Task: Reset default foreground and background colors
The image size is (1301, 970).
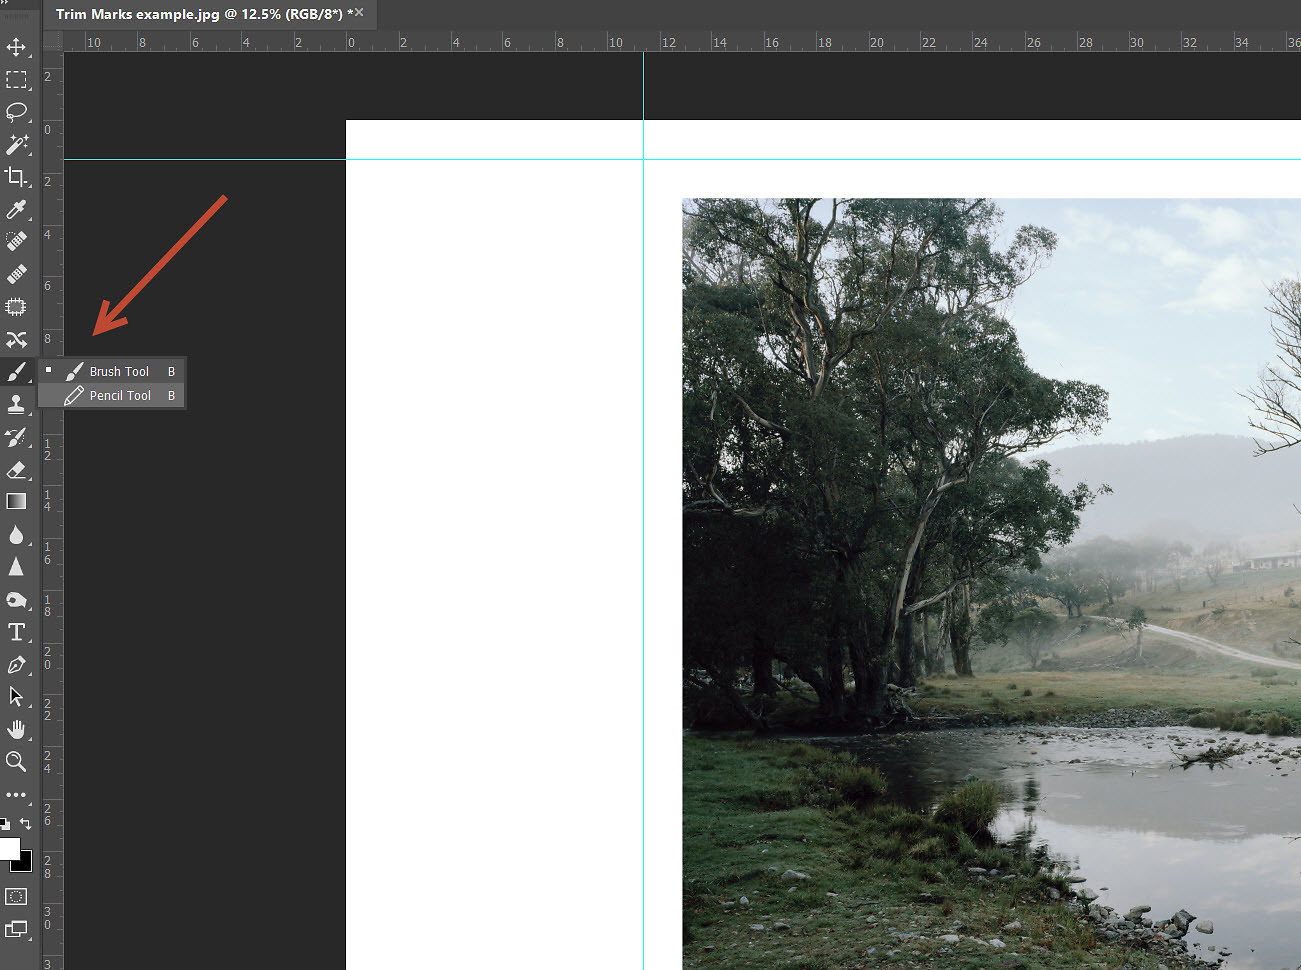Action: pyautogui.click(x=5, y=822)
